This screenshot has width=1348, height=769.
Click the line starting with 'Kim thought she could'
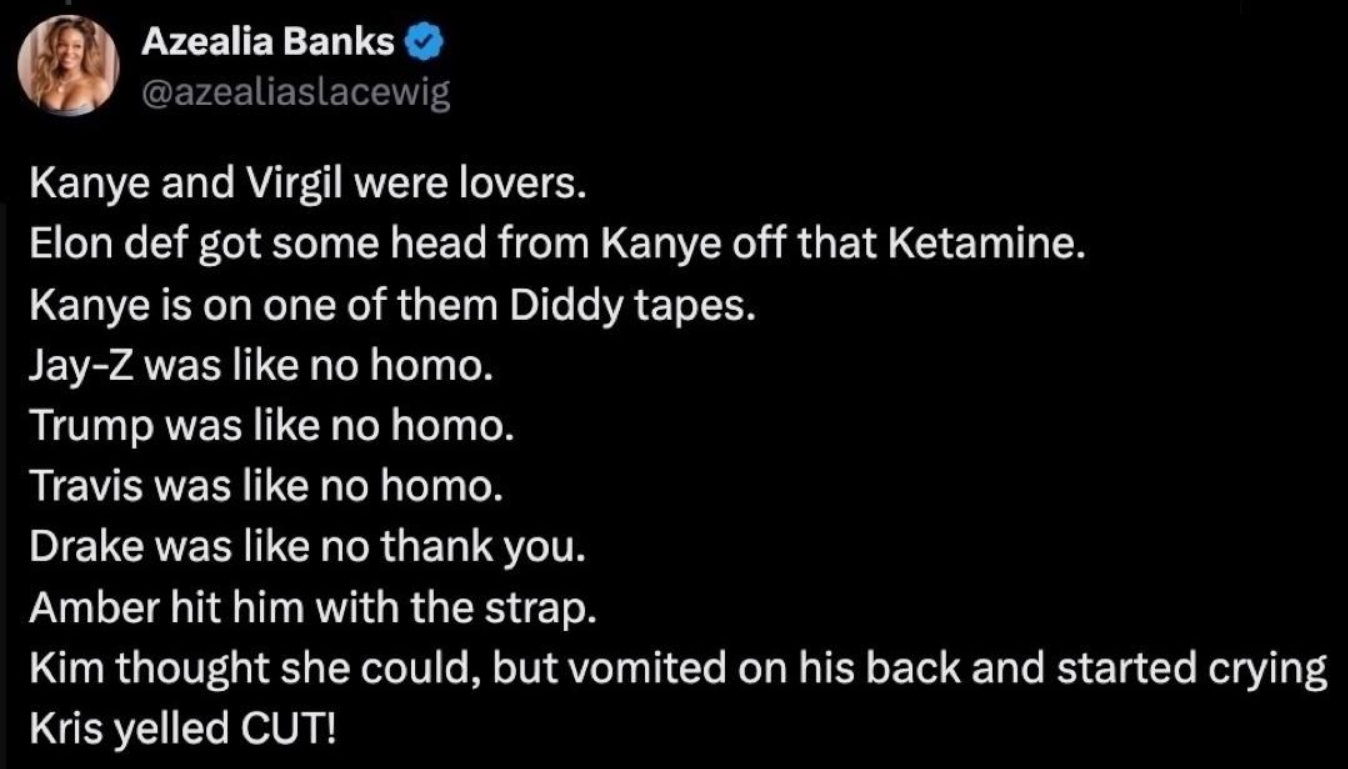pos(679,670)
